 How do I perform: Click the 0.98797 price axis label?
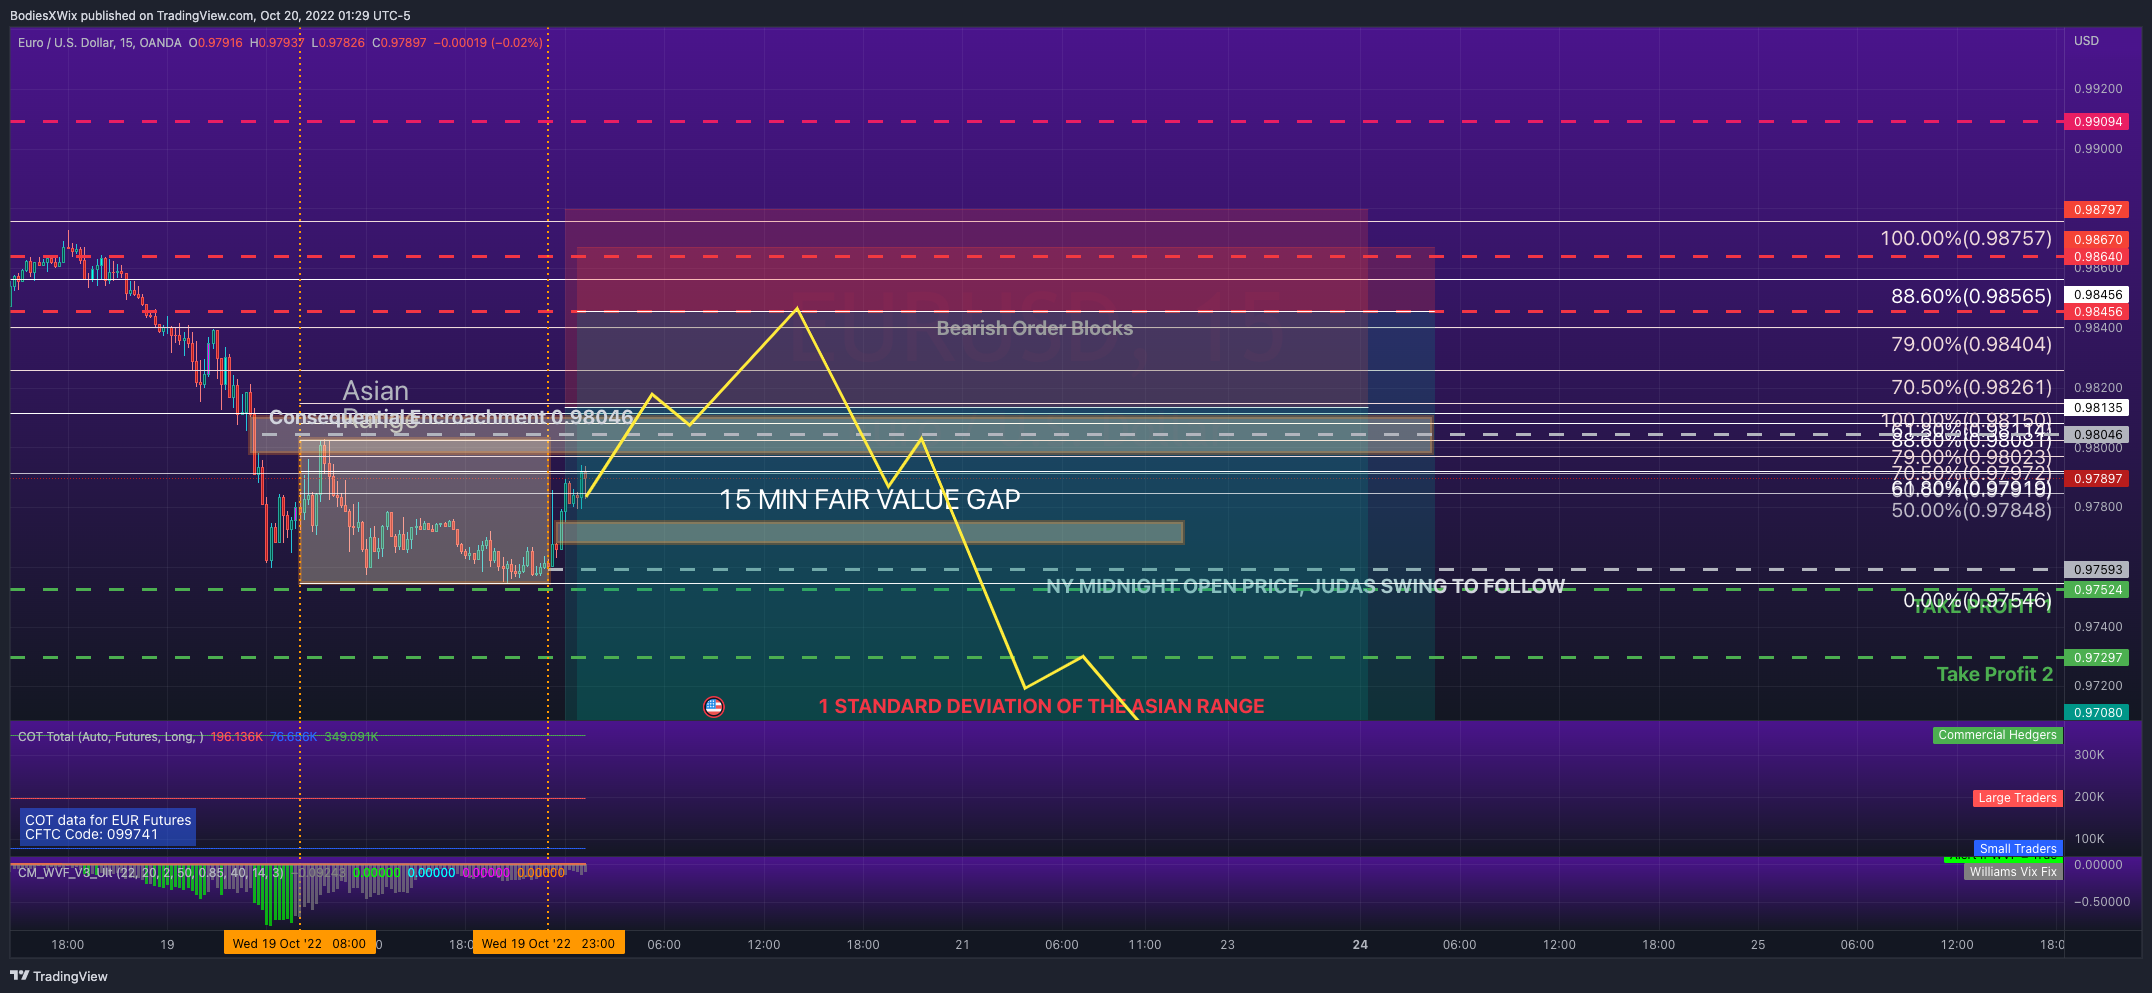2097,210
